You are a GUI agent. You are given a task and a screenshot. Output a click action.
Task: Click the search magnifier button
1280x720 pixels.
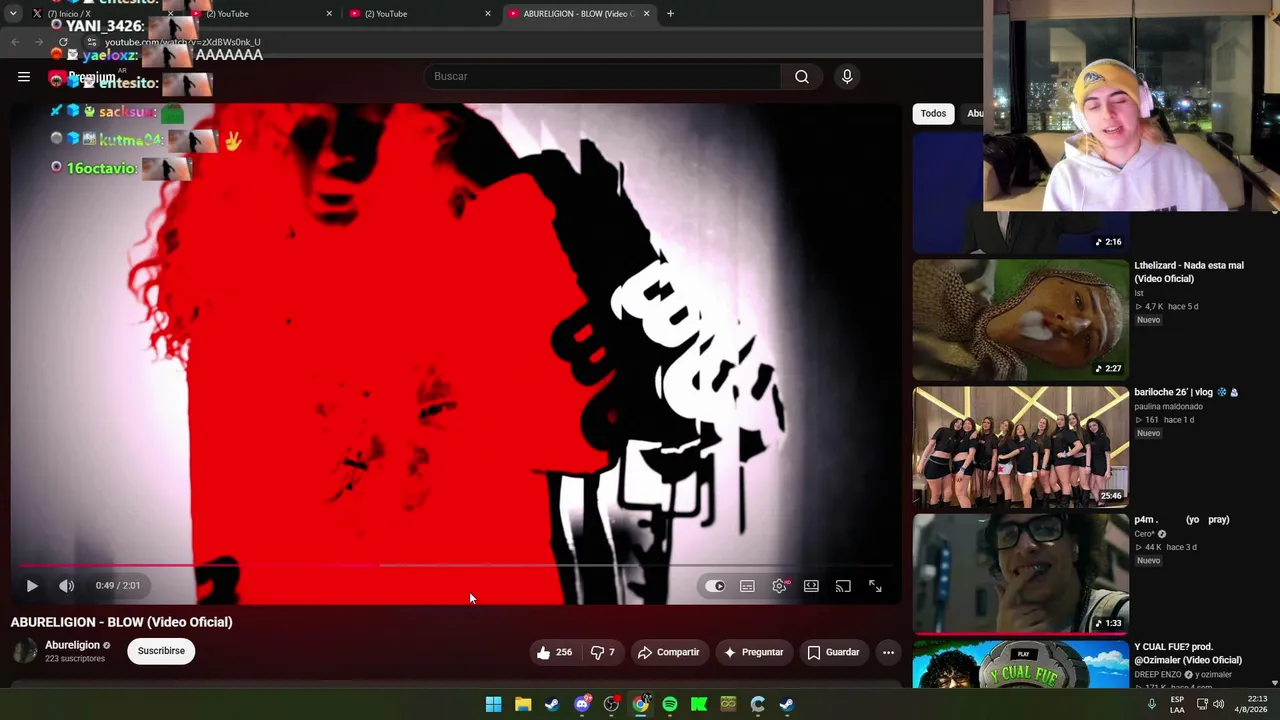click(802, 76)
